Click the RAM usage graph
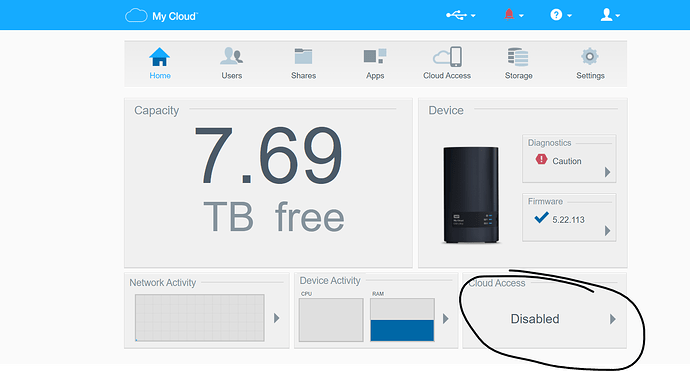The height and width of the screenshot is (371, 690). 402,320
